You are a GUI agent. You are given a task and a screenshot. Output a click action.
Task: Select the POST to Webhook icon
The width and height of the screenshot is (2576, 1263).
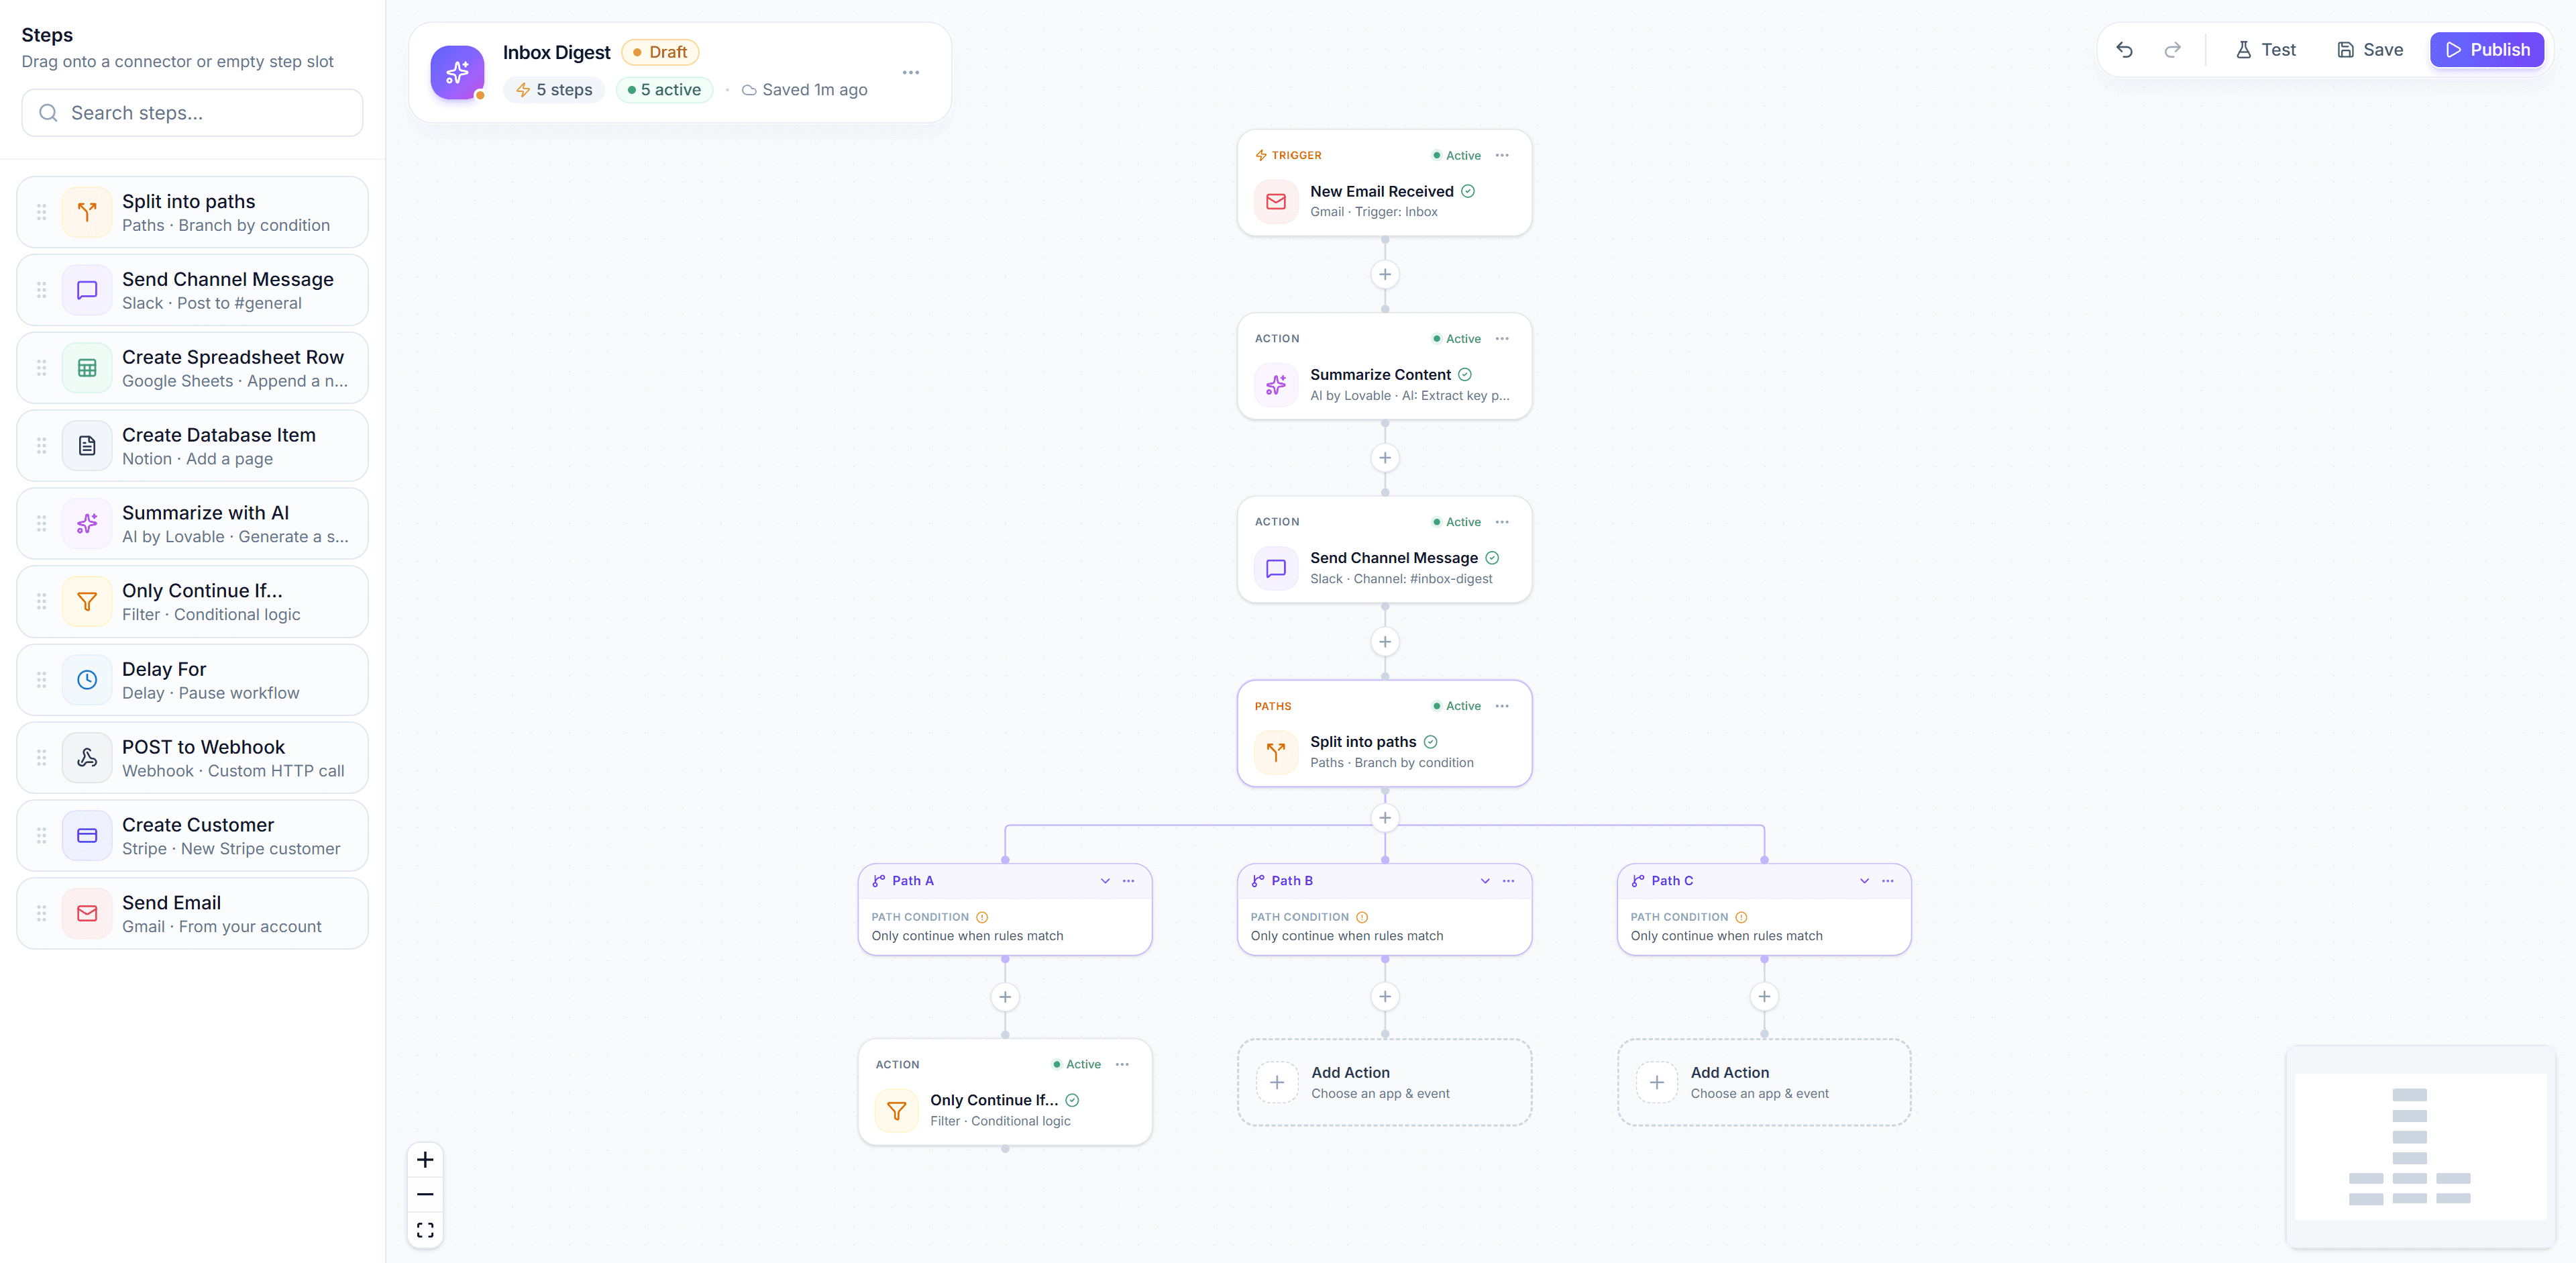tap(87, 758)
